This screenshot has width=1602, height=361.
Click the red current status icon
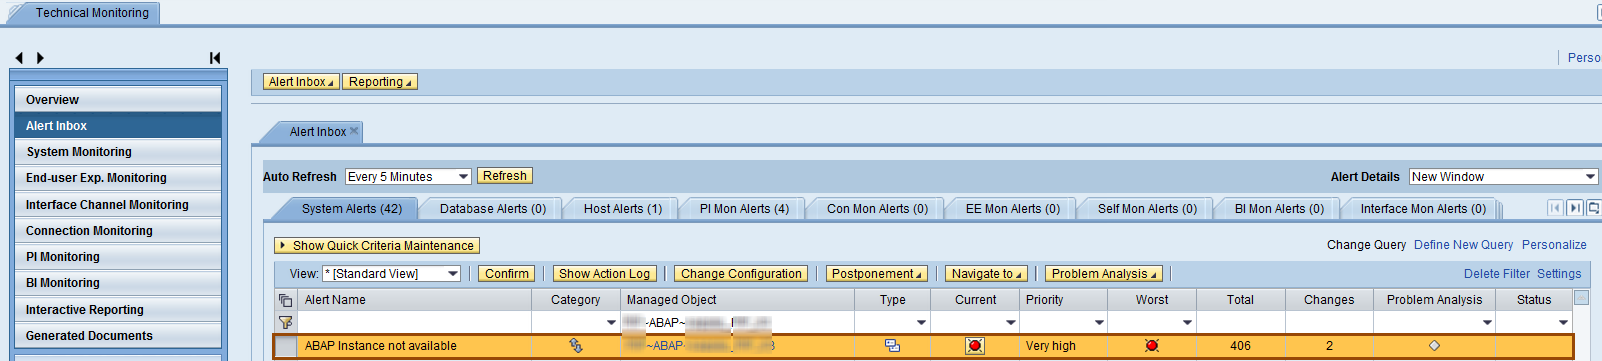(975, 345)
